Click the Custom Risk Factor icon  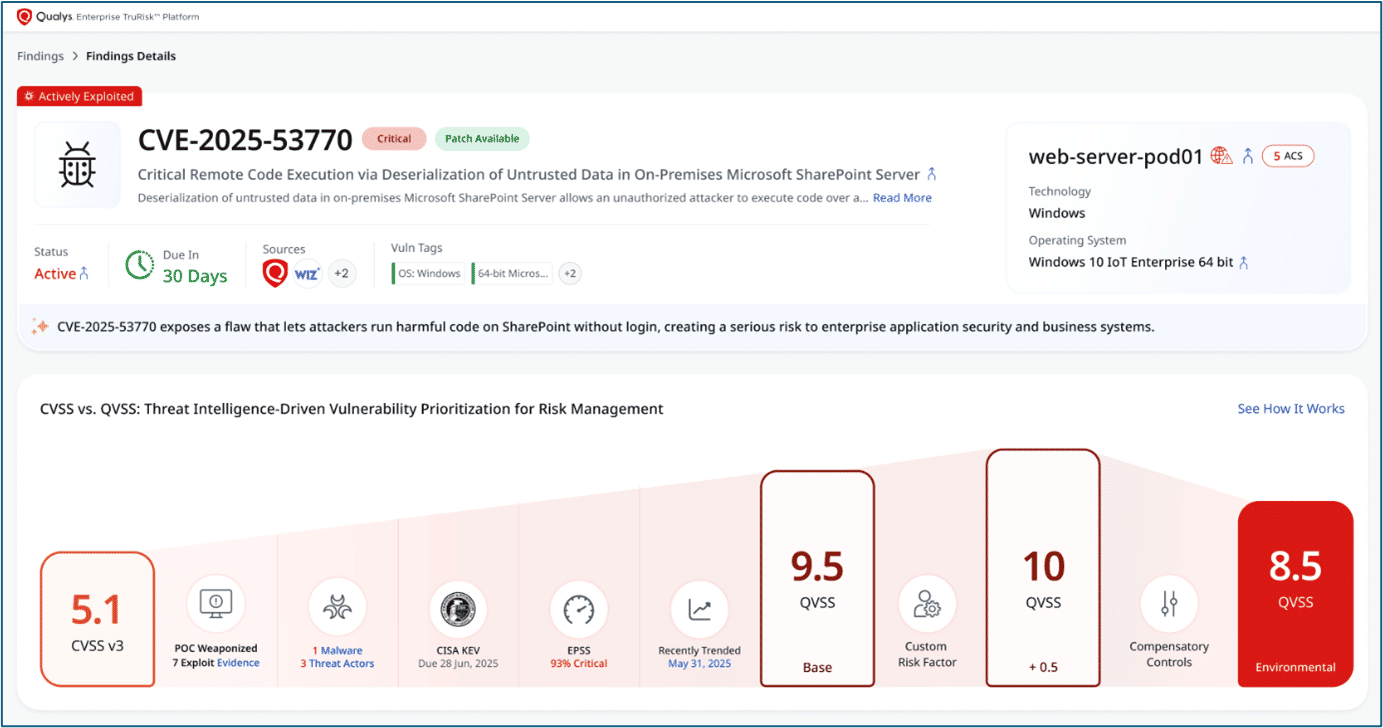click(927, 604)
